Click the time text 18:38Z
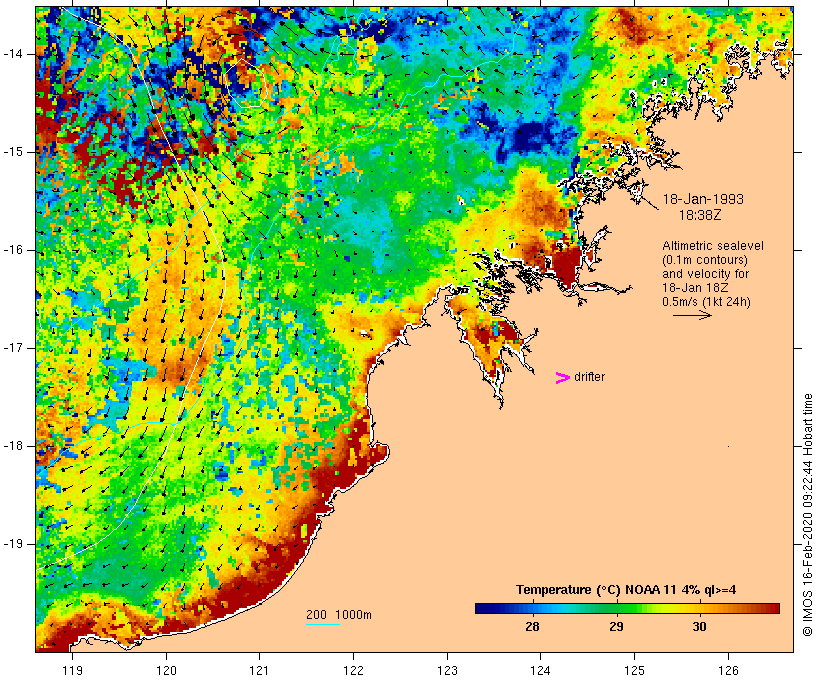The width and height of the screenshot is (820, 680). pos(700,215)
